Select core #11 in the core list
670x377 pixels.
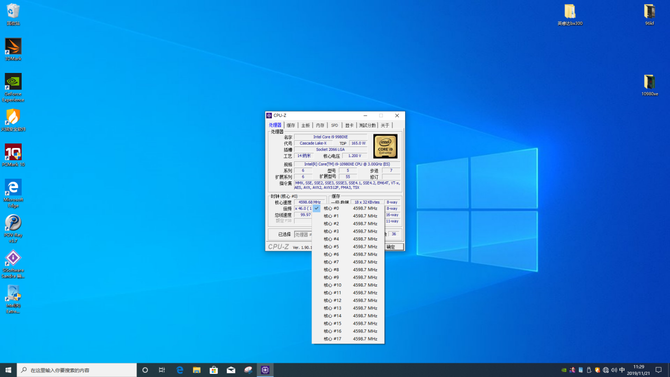pyautogui.click(x=348, y=293)
